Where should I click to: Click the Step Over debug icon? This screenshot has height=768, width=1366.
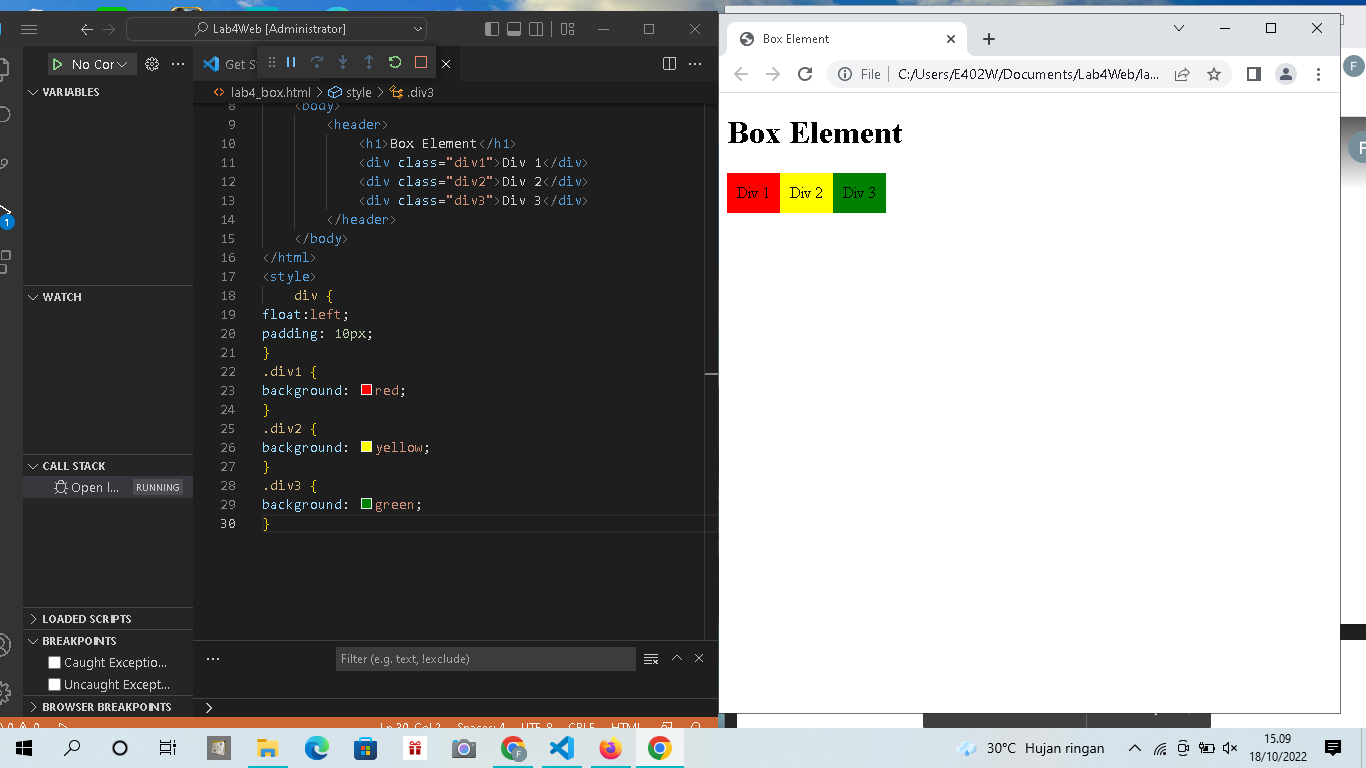[317, 63]
